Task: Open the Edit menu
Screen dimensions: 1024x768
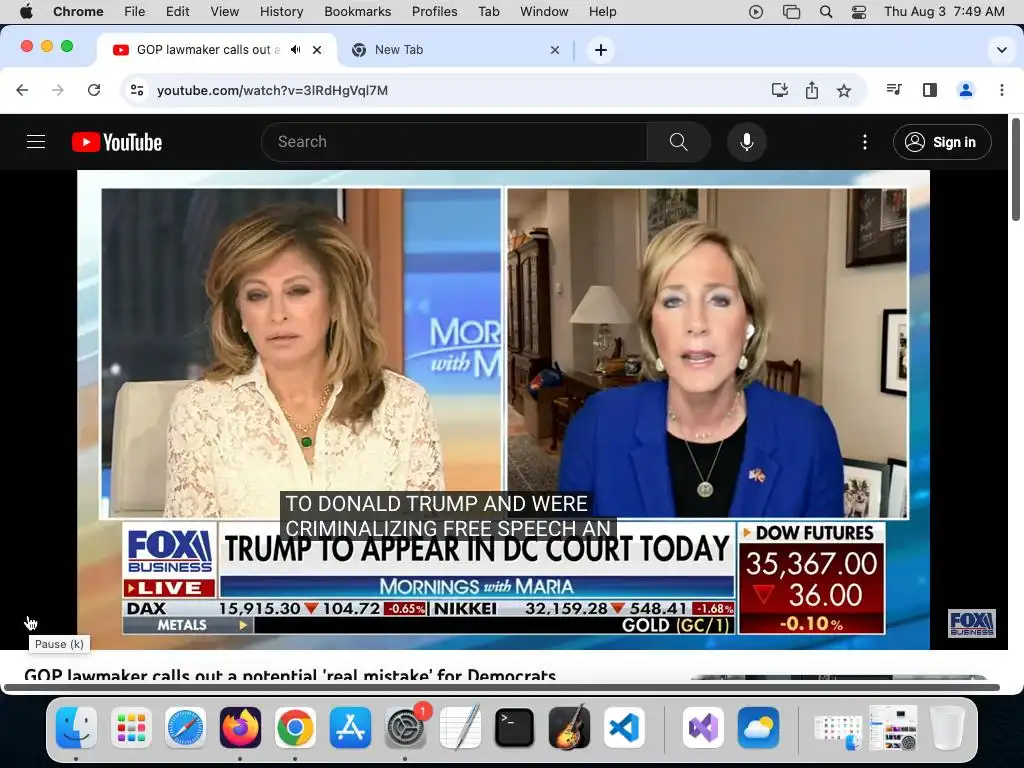Action: coord(177,11)
